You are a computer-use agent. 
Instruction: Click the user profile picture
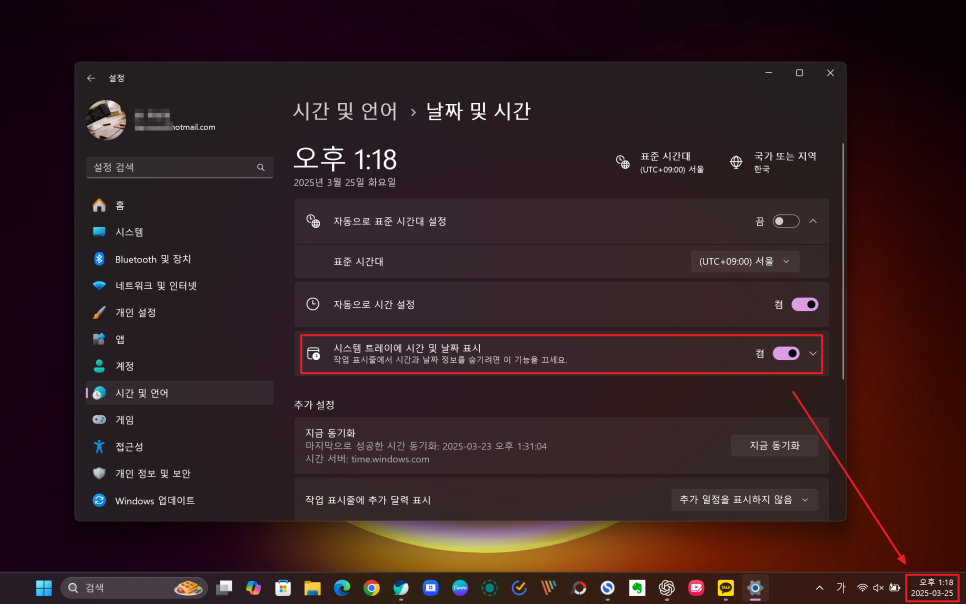[x=106, y=120]
